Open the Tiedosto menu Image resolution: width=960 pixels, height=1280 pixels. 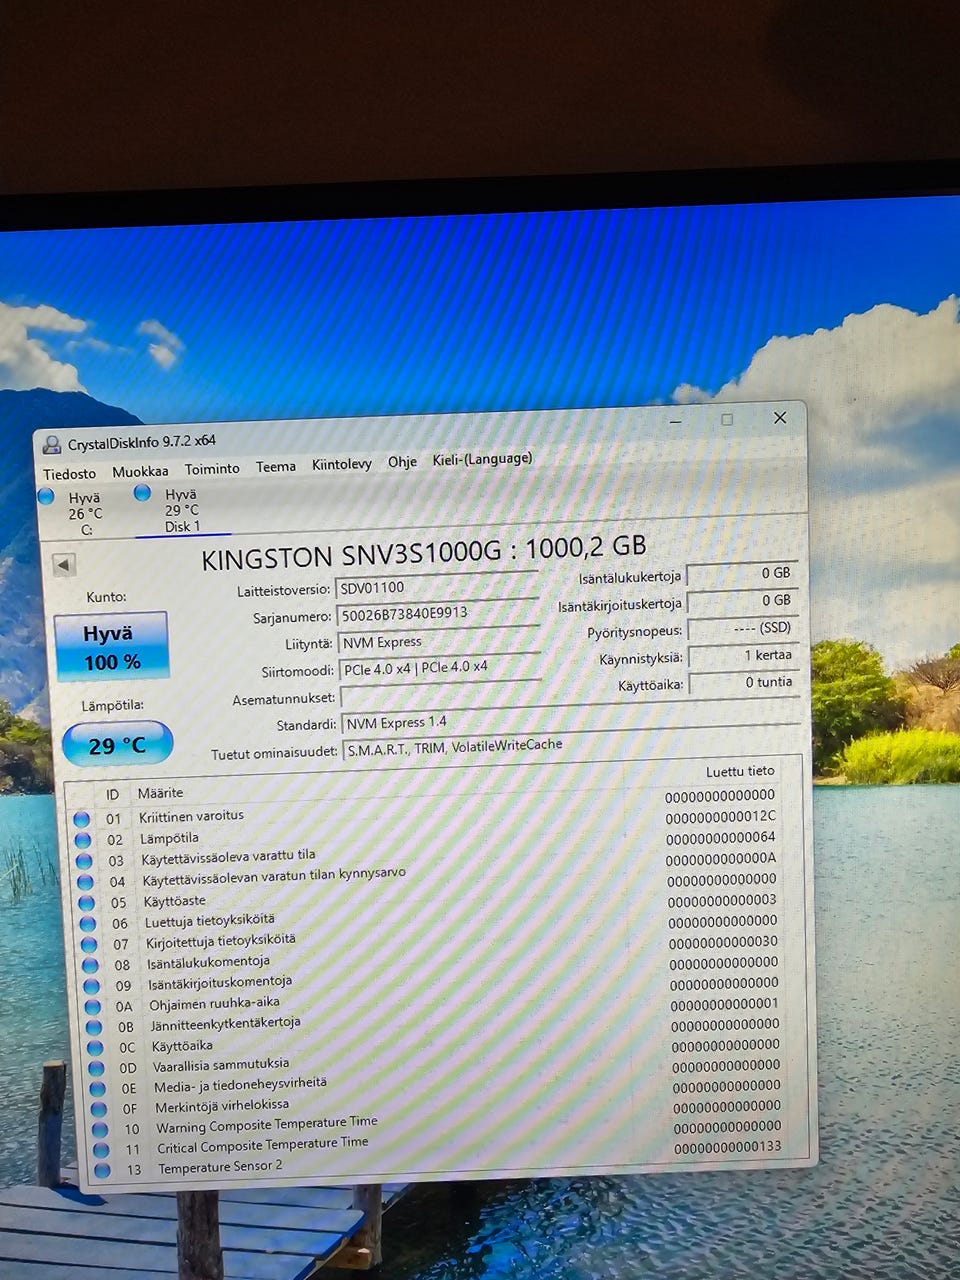pyautogui.click(x=69, y=473)
